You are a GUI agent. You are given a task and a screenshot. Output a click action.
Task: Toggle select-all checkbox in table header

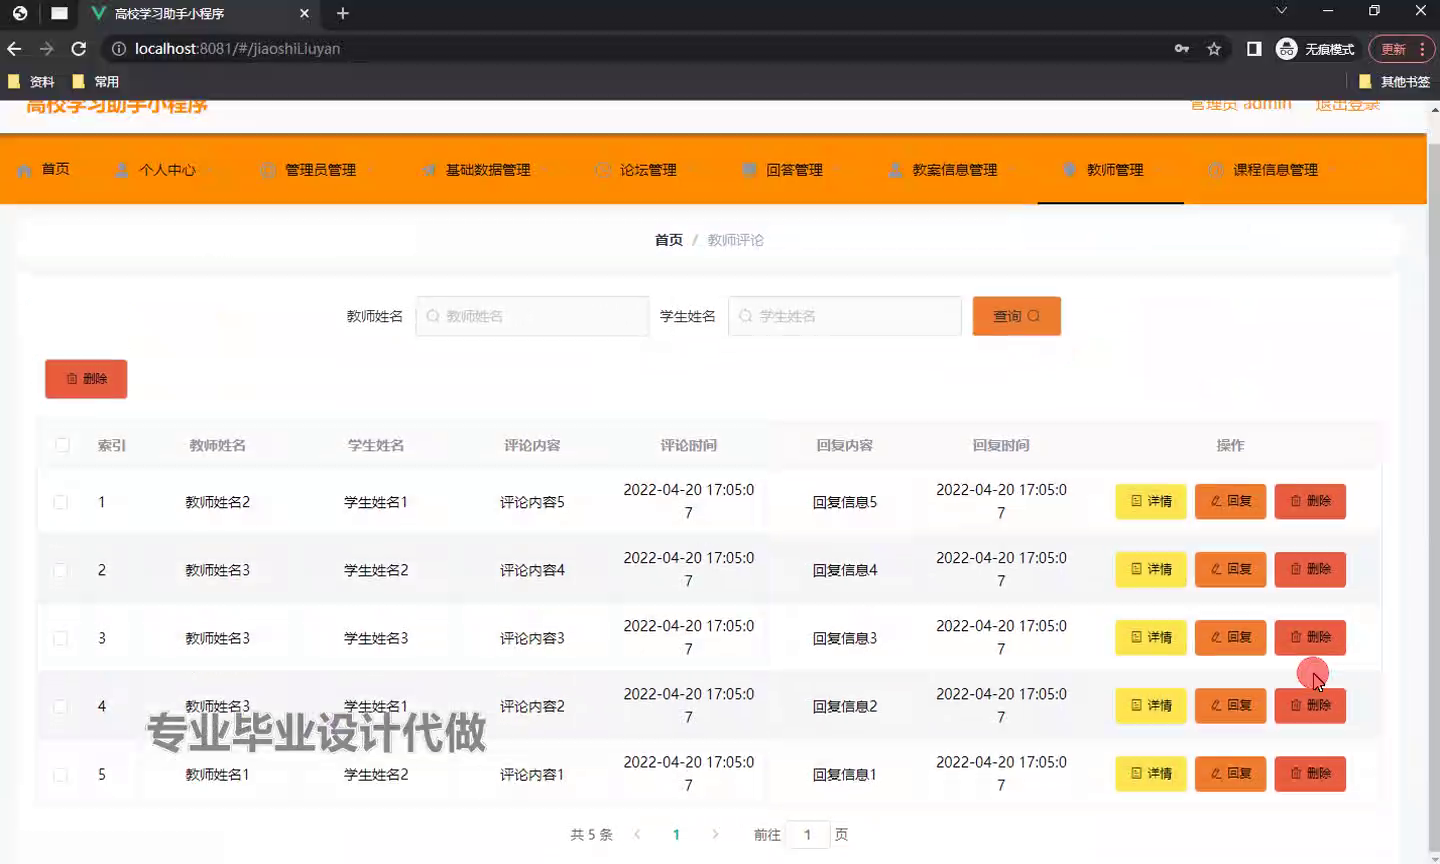tap(62, 445)
